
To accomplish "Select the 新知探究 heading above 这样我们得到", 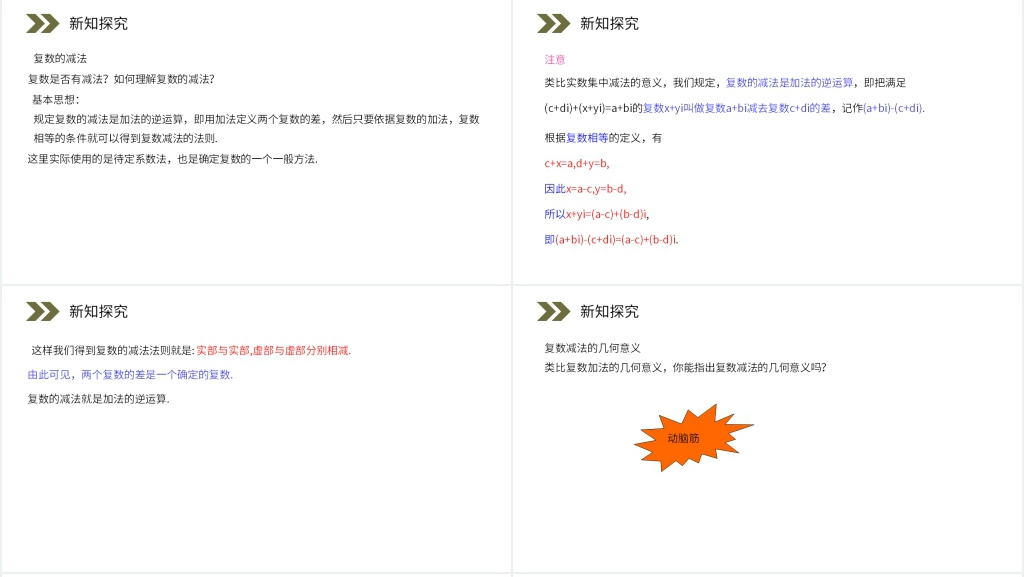I will (x=99, y=311).
